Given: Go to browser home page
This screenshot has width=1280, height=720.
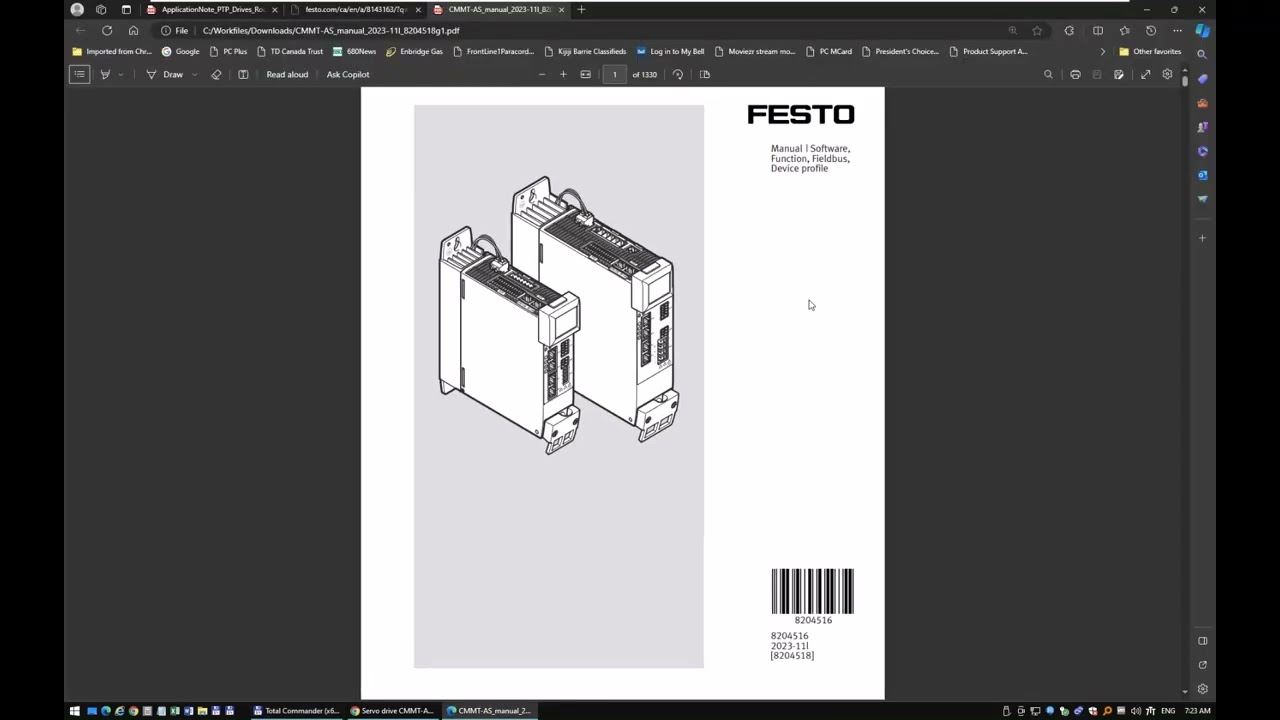Looking at the screenshot, I should [133, 30].
